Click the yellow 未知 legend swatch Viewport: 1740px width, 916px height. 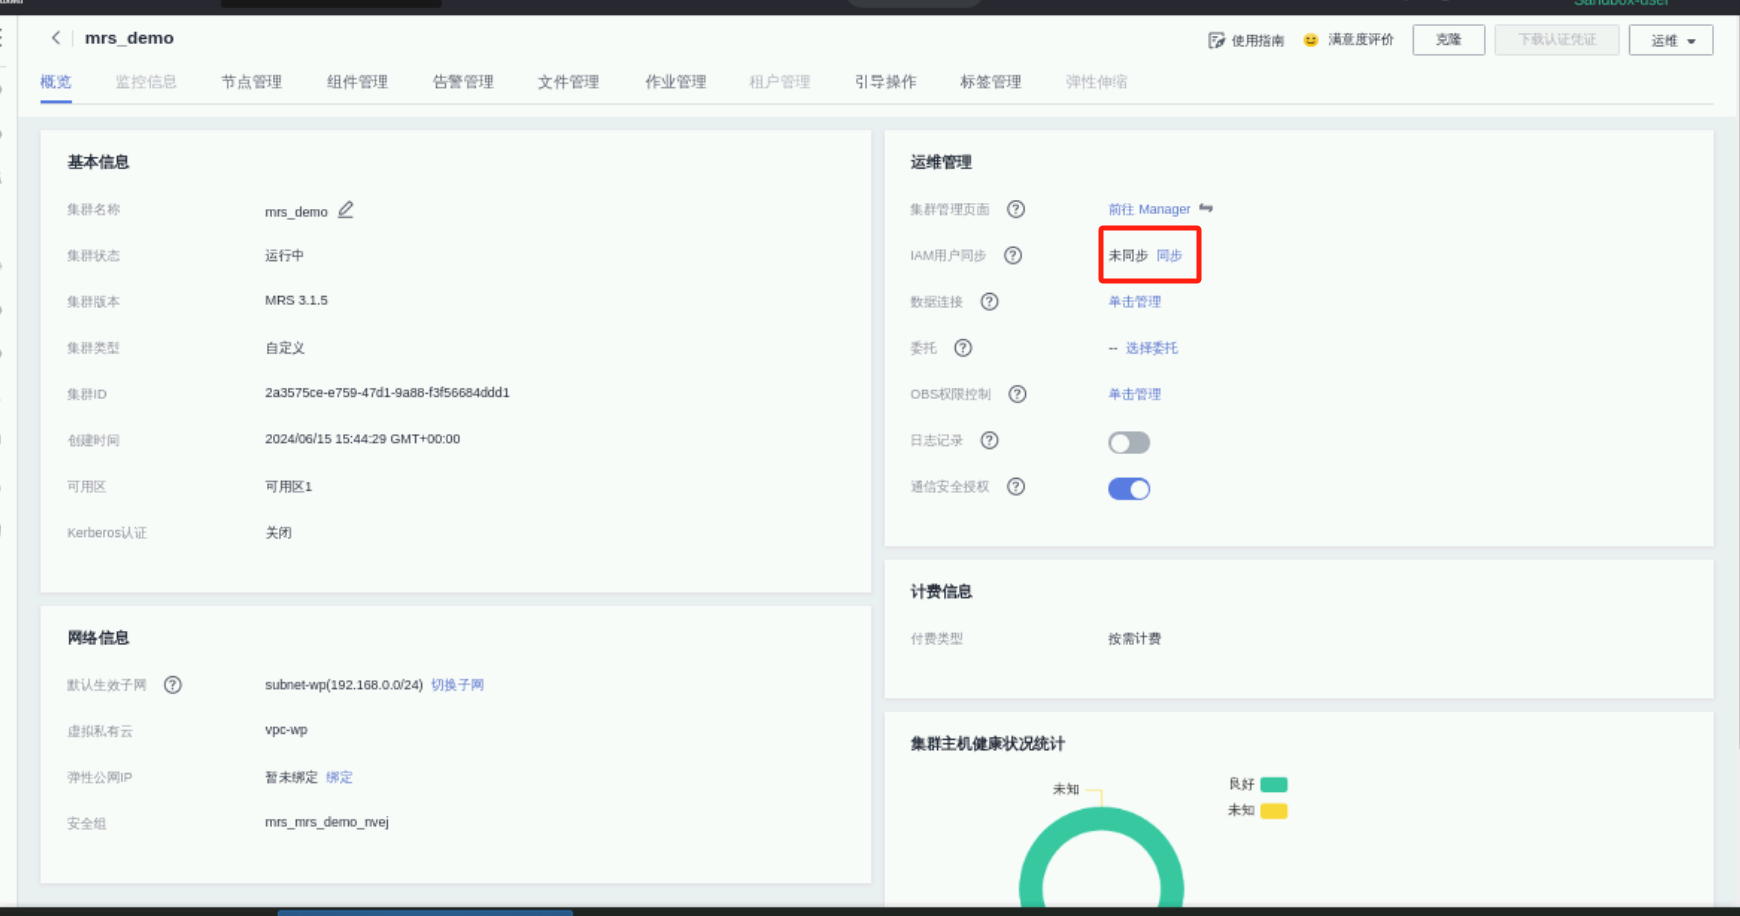[1274, 810]
